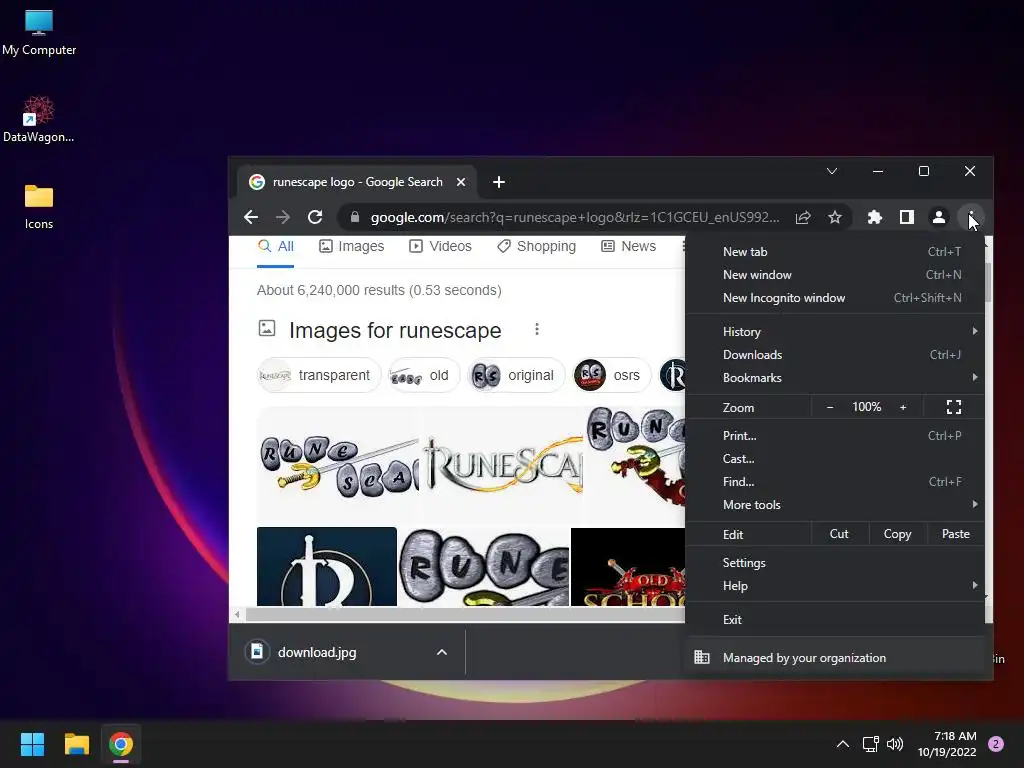Select the original filter chip
The image size is (1024, 768).
coord(517,376)
